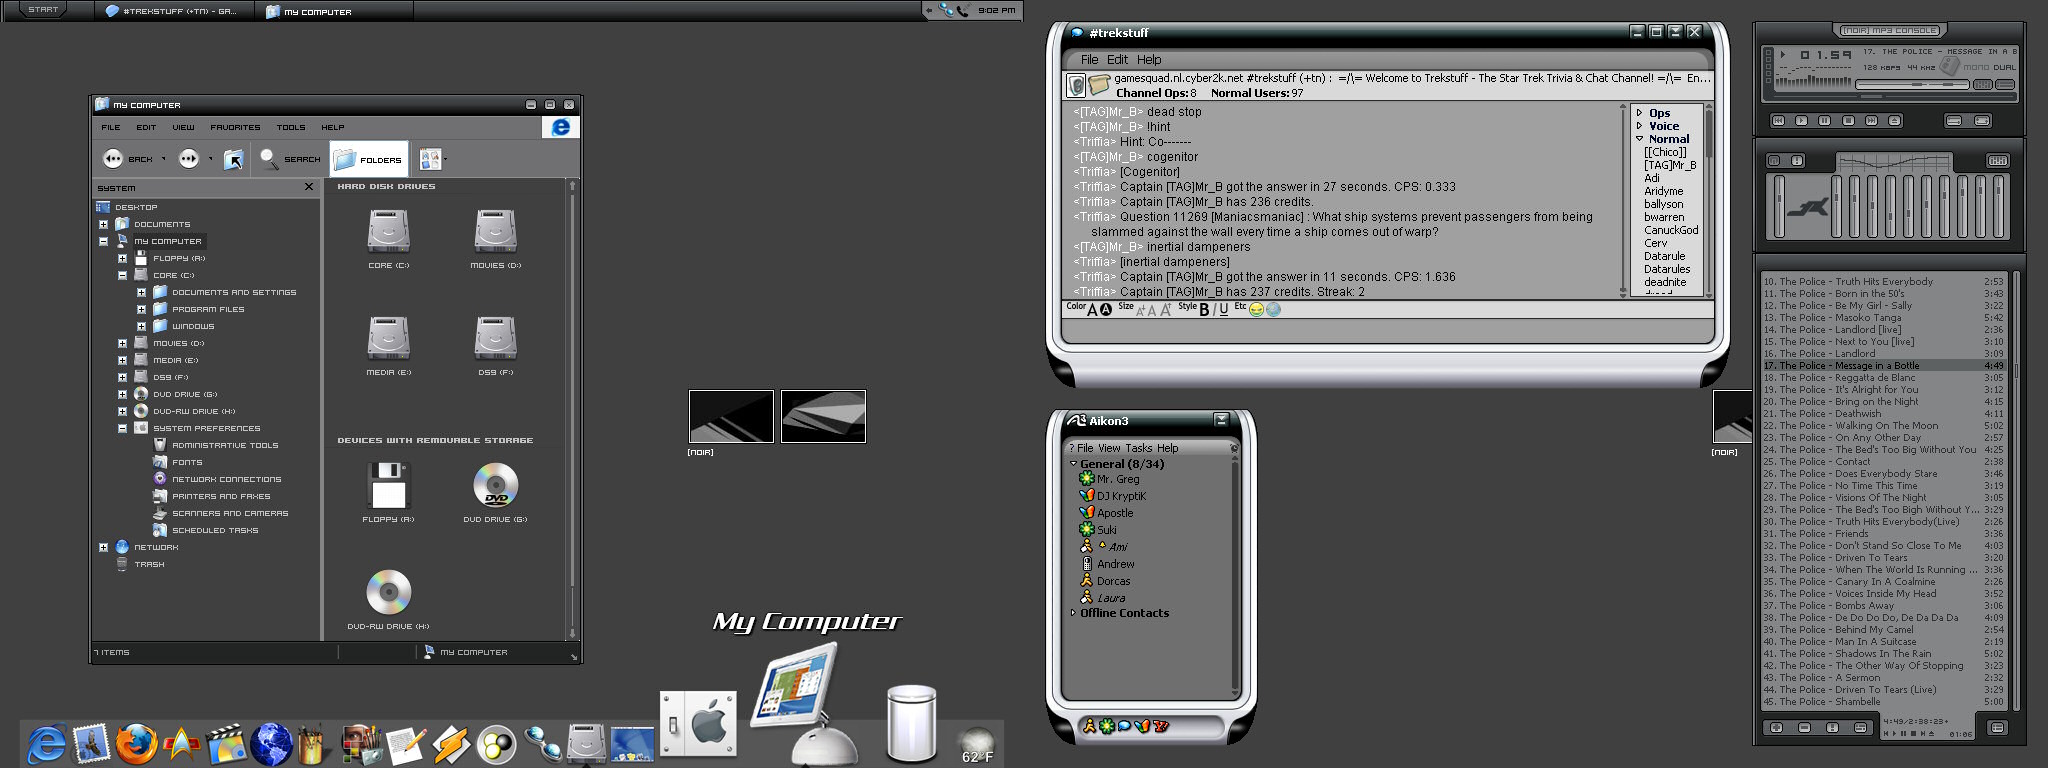Open the Mail stamp icon in dock
This screenshot has height=768, width=2048.
[92, 743]
